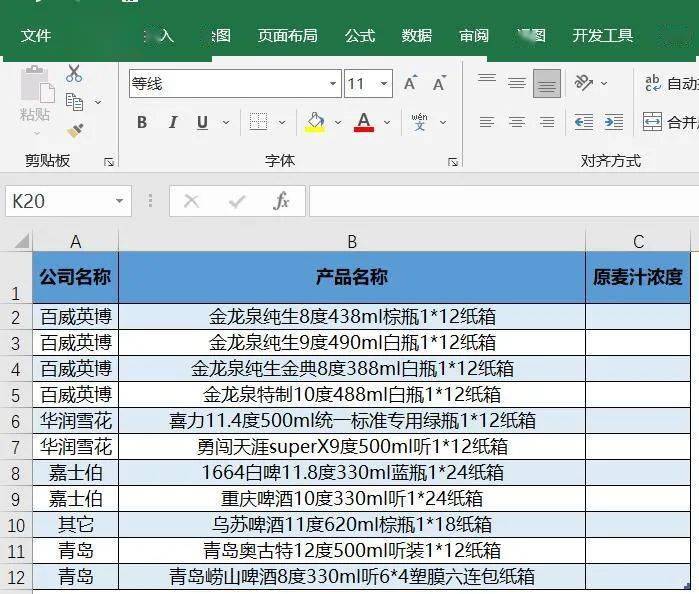The height and width of the screenshot is (594, 699).
Task: Open the Insert Function fx dialog
Action: [281, 201]
